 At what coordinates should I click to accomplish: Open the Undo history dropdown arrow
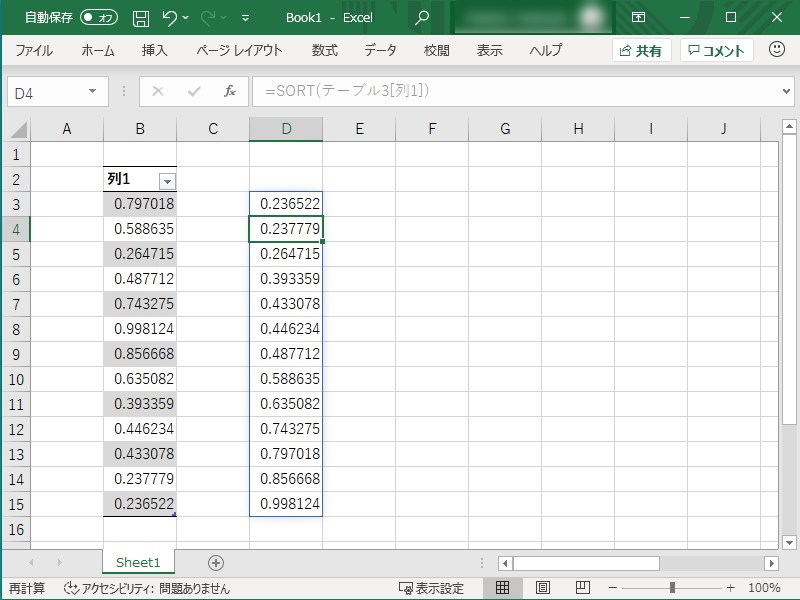click(186, 18)
